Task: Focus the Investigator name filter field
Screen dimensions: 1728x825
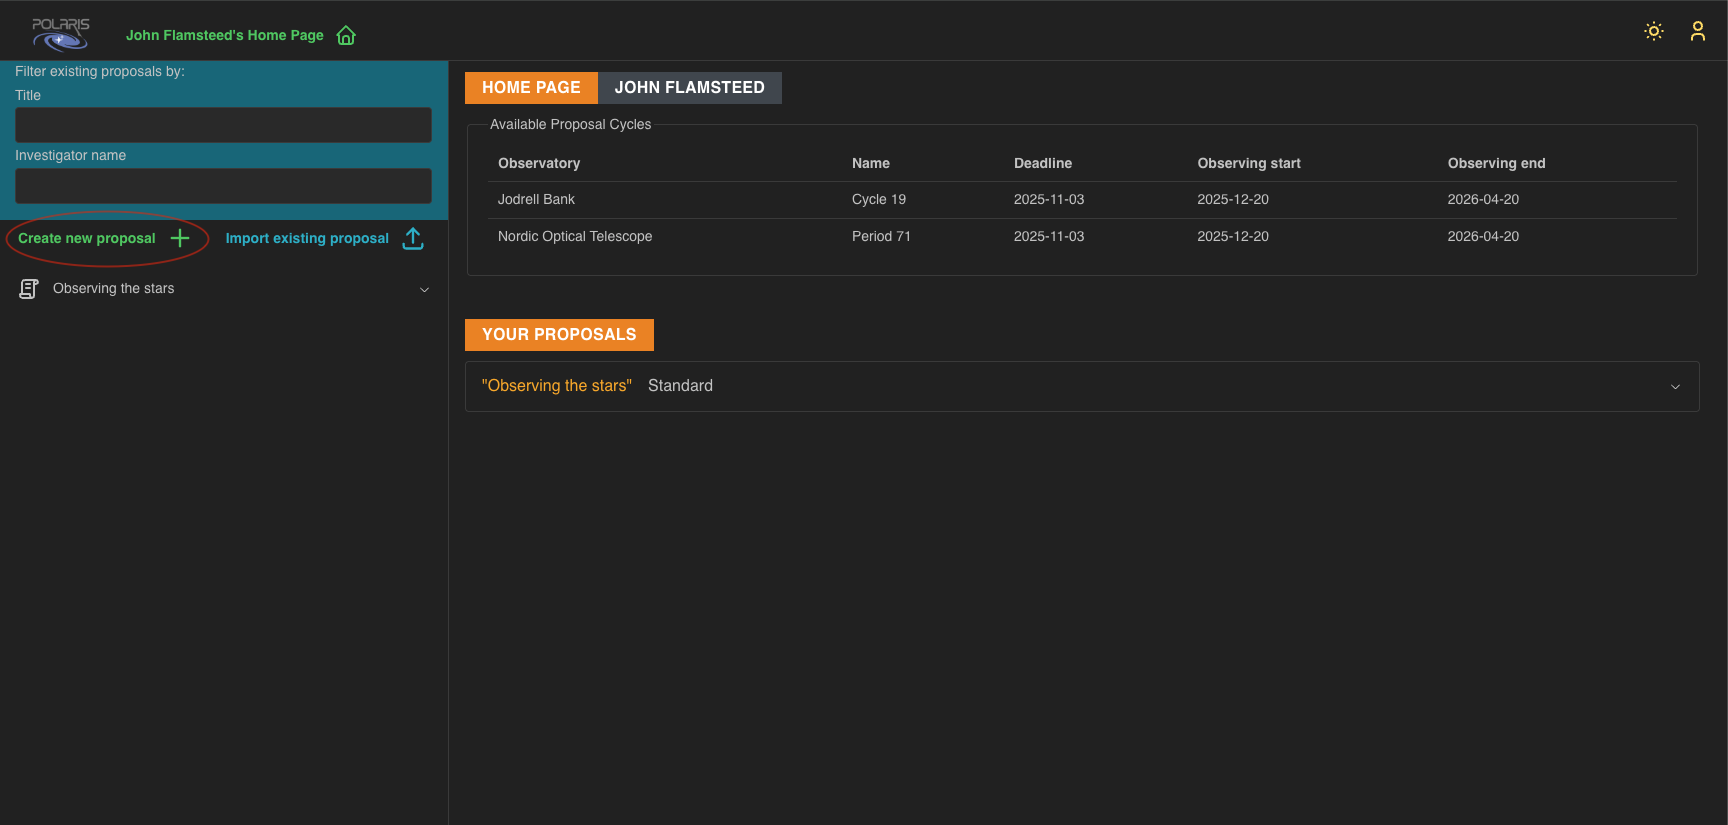Action: pyautogui.click(x=223, y=186)
